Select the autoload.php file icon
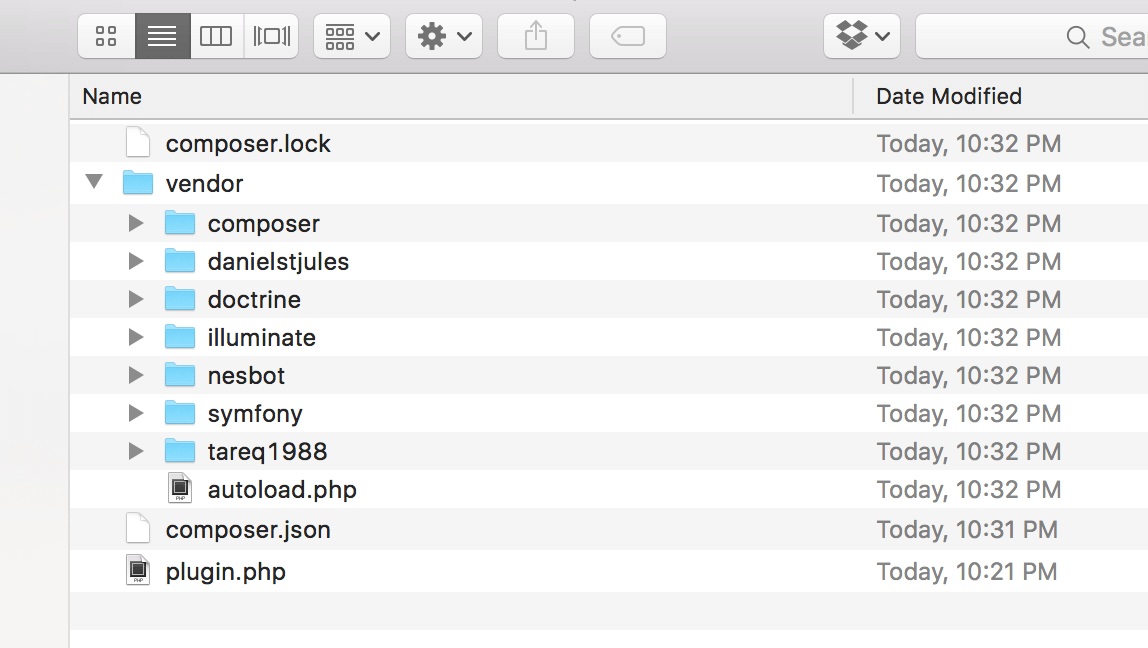The height and width of the screenshot is (648, 1148). click(x=180, y=488)
